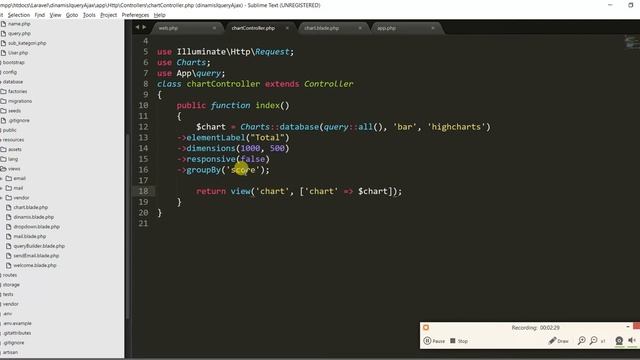
Task: Expand the mail folder
Action: [x=18, y=188]
